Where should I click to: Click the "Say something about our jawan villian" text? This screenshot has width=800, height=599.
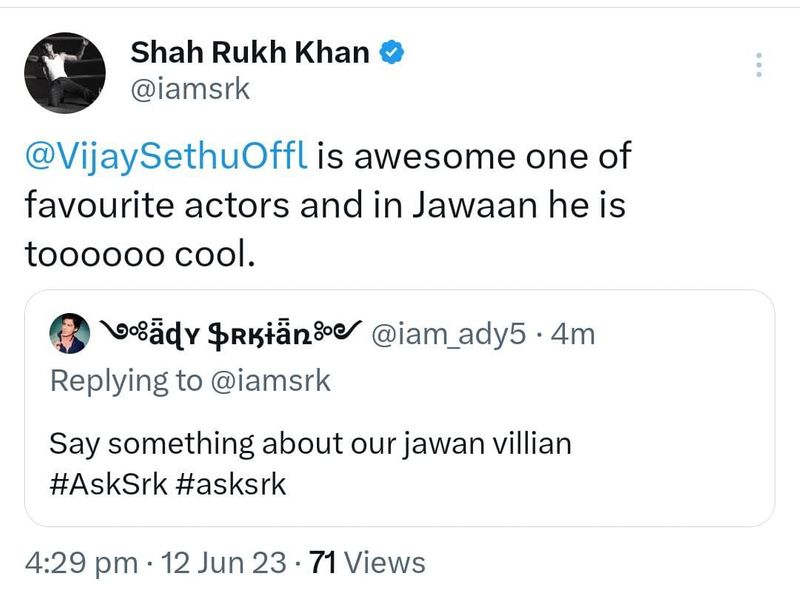310,443
